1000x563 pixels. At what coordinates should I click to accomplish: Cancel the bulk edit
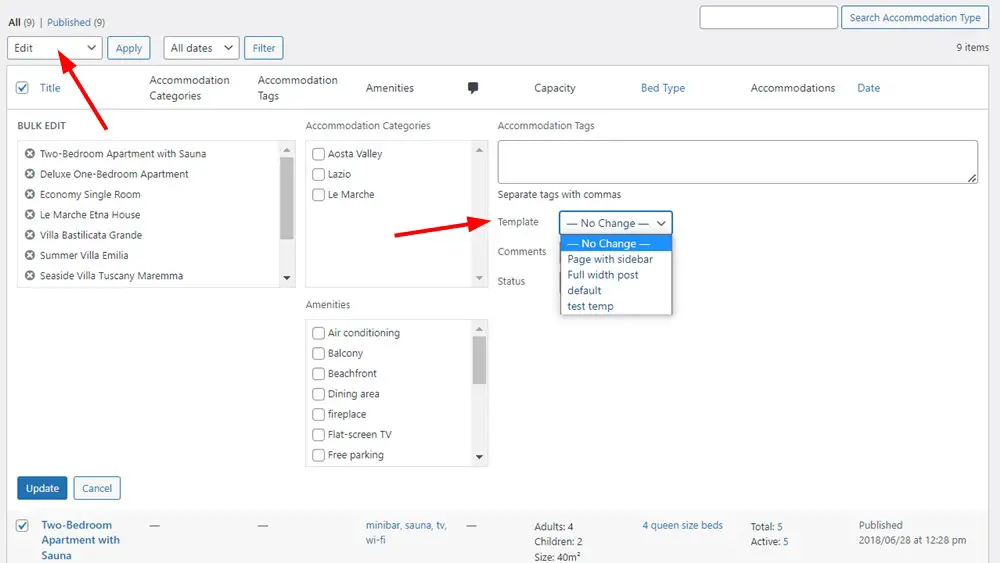[x=97, y=488]
